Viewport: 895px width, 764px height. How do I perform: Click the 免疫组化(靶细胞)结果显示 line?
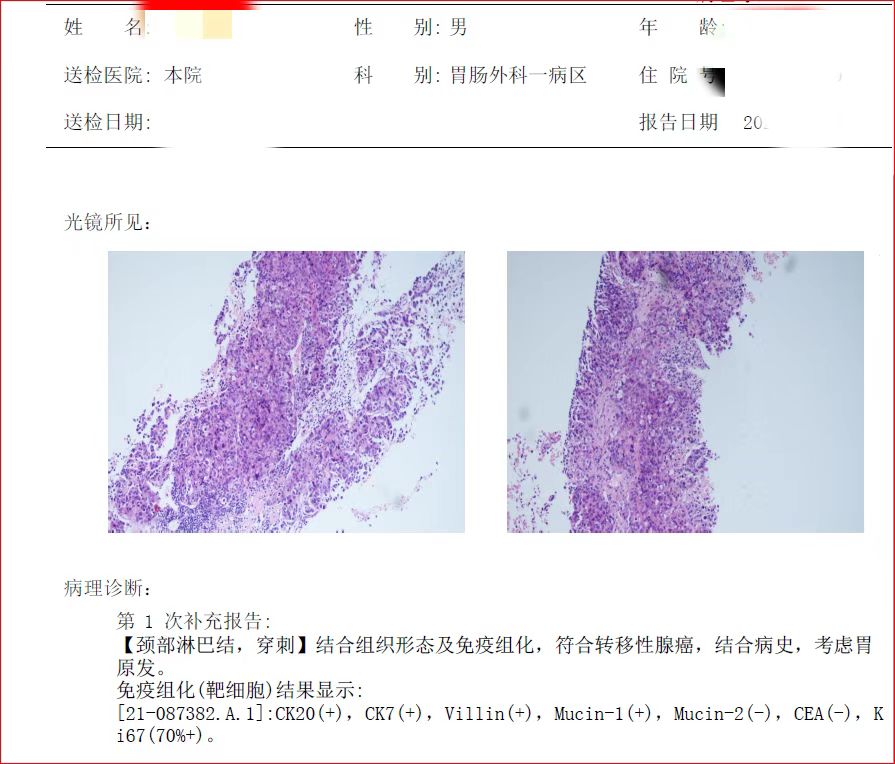click(x=240, y=692)
